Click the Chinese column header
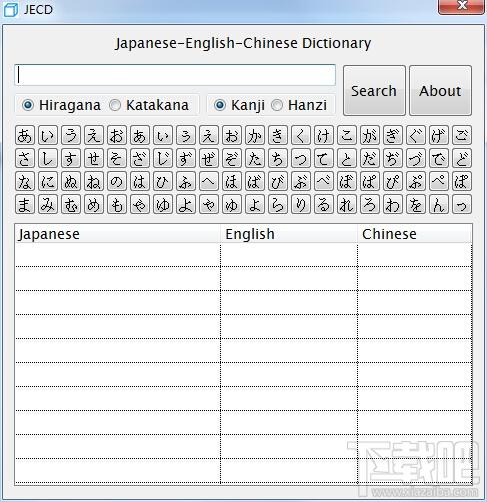 point(415,234)
